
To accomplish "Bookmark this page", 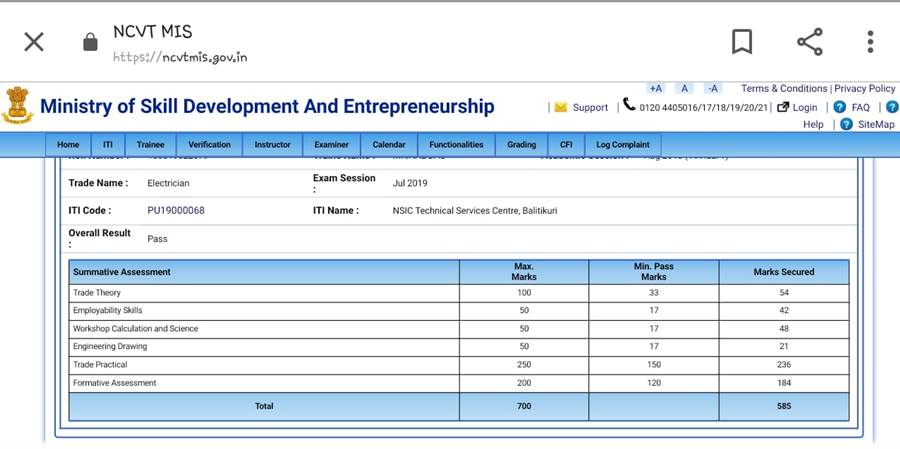I will point(742,42).
